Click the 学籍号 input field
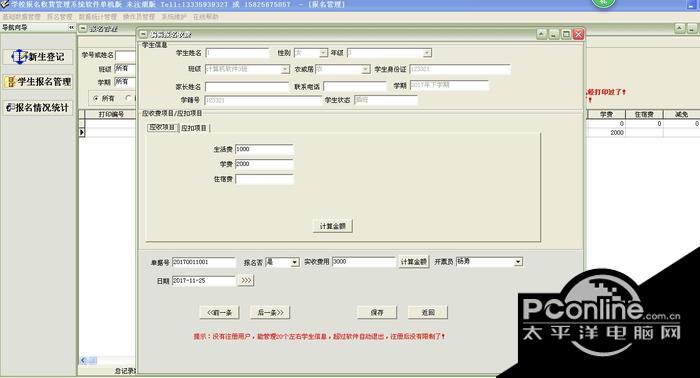700x378 pixels. pyautogui.click(x=263, y=100)
